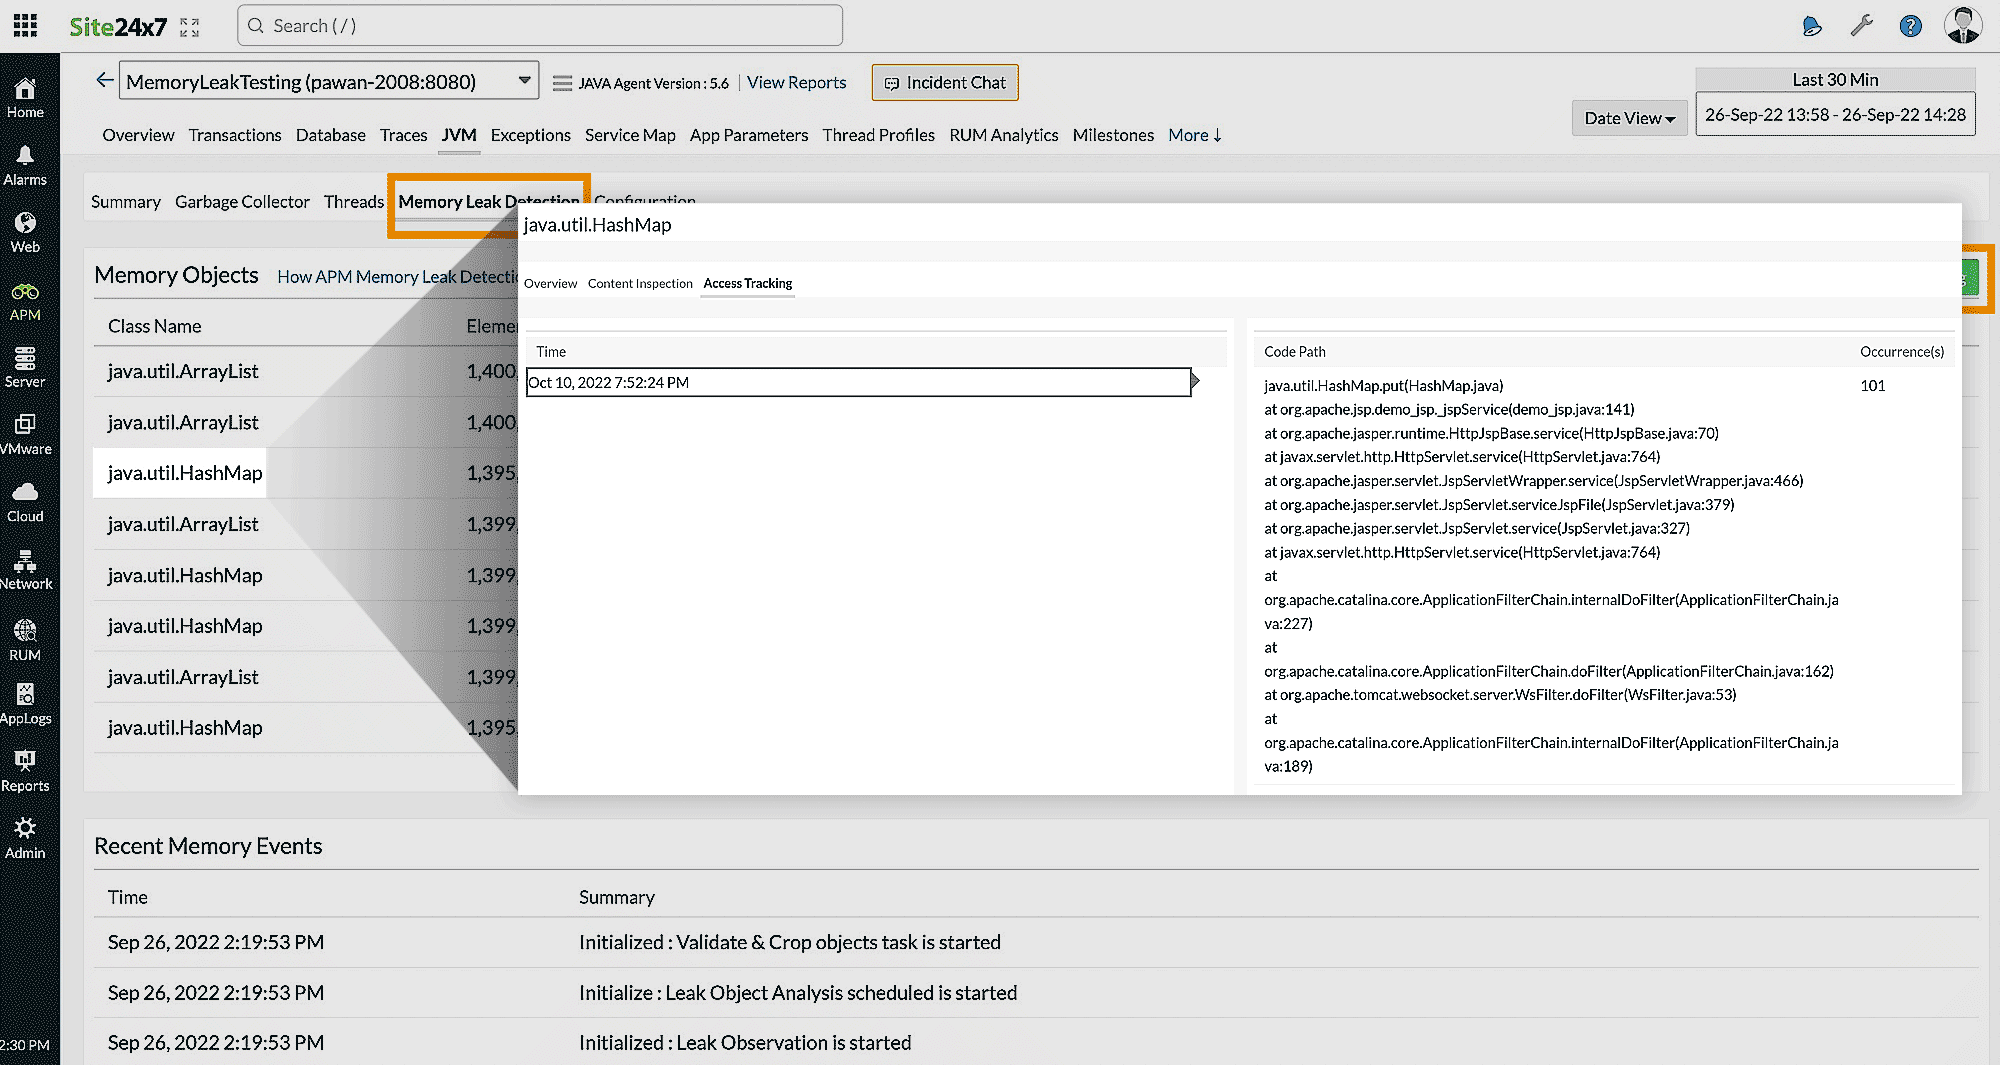
Task: Open the Web section in the sidebar
Action: pos(25,233)
